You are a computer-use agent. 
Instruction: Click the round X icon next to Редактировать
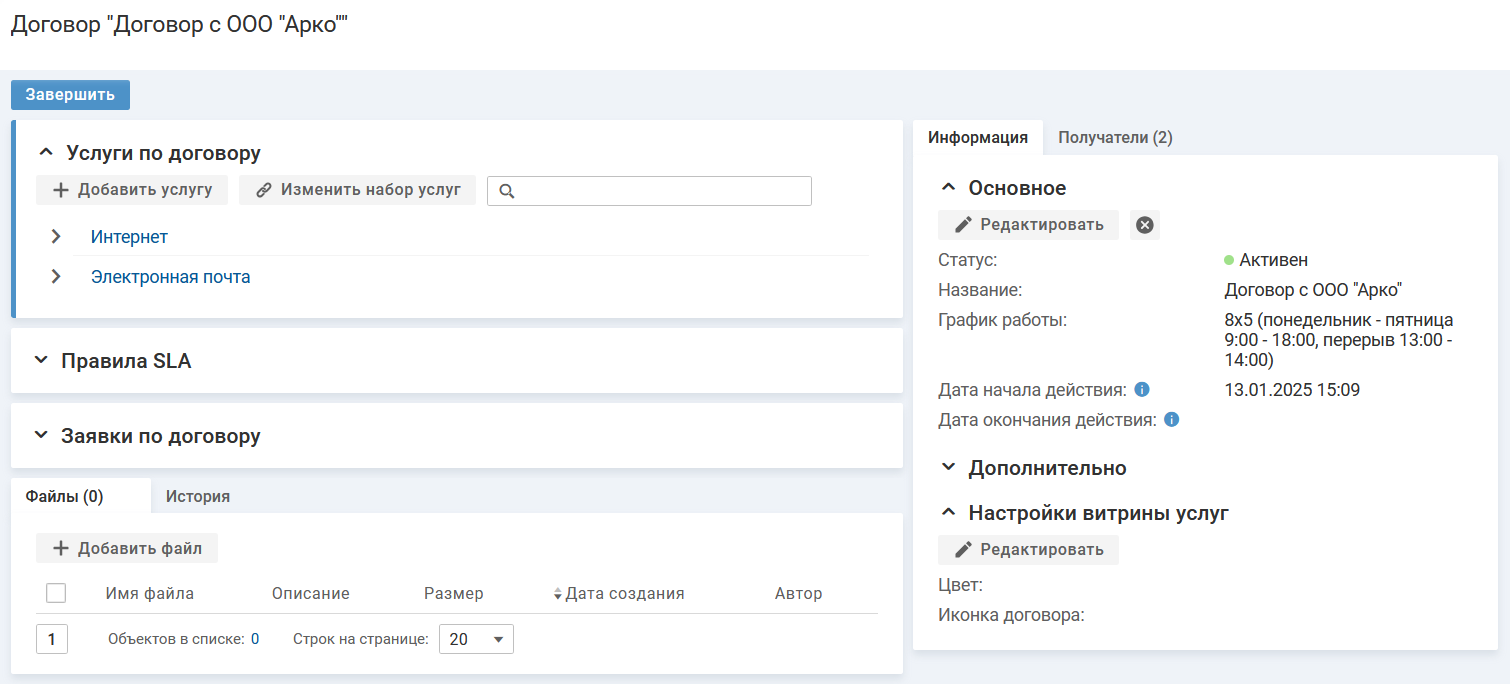tap(1145, 225)
